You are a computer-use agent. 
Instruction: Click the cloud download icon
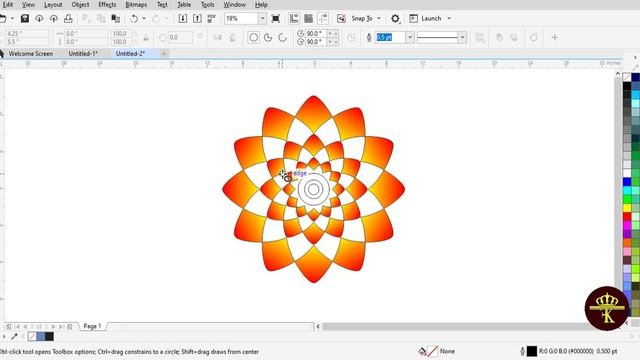[x=39, y=18]
